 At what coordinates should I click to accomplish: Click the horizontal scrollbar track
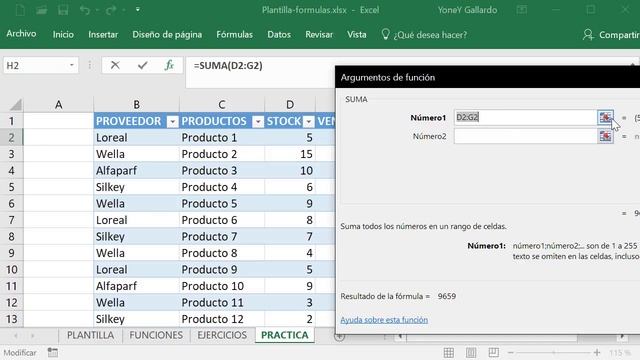[510, 337]
